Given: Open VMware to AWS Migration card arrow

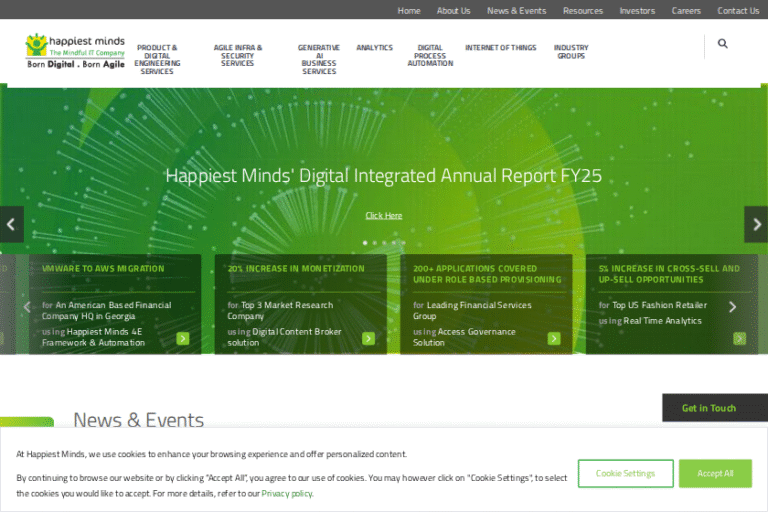Looking at the screenshot, I should [x=183, y=338].
